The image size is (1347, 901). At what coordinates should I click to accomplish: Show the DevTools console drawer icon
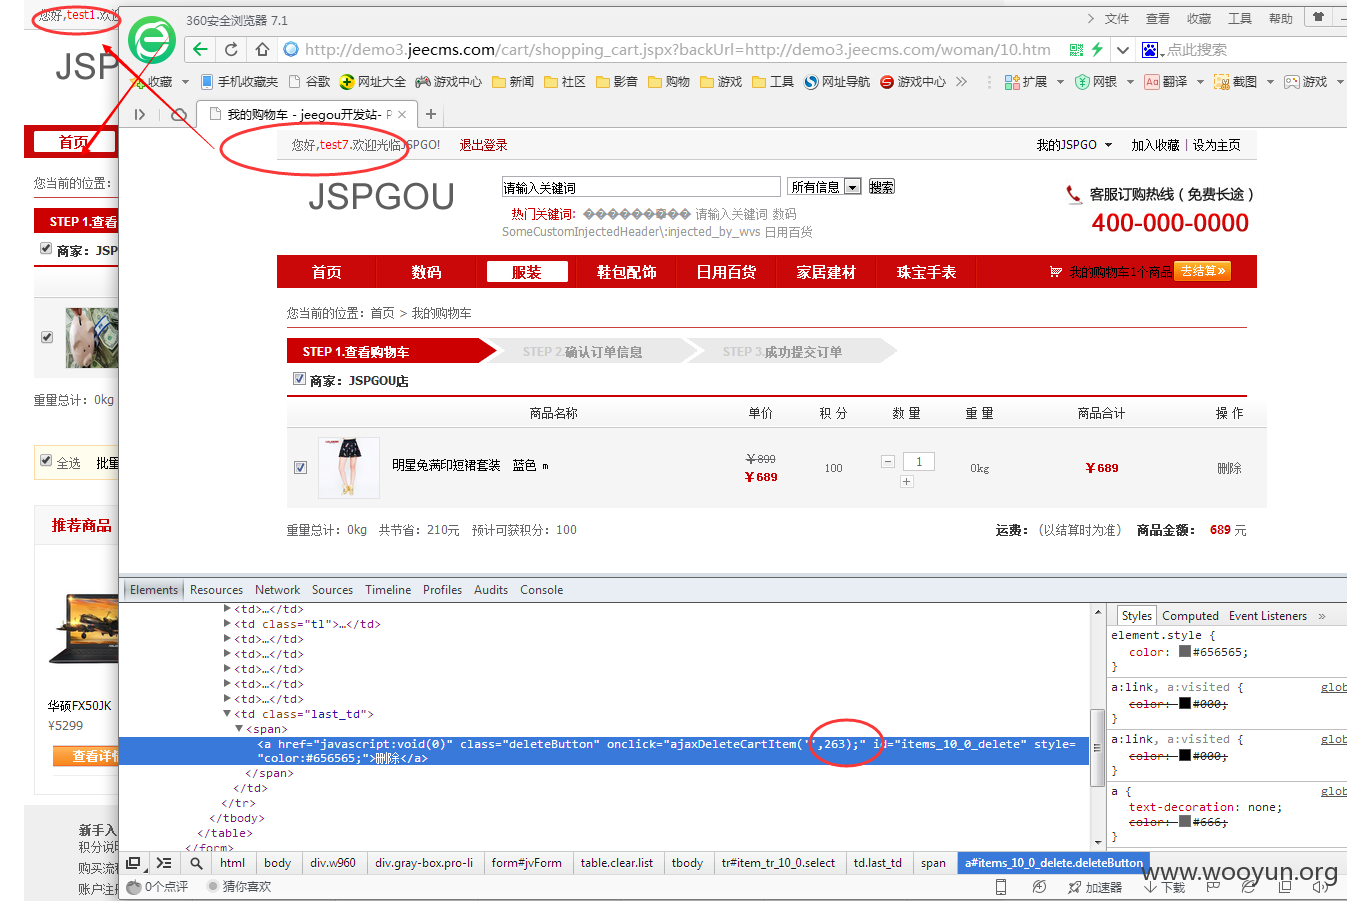164,863
